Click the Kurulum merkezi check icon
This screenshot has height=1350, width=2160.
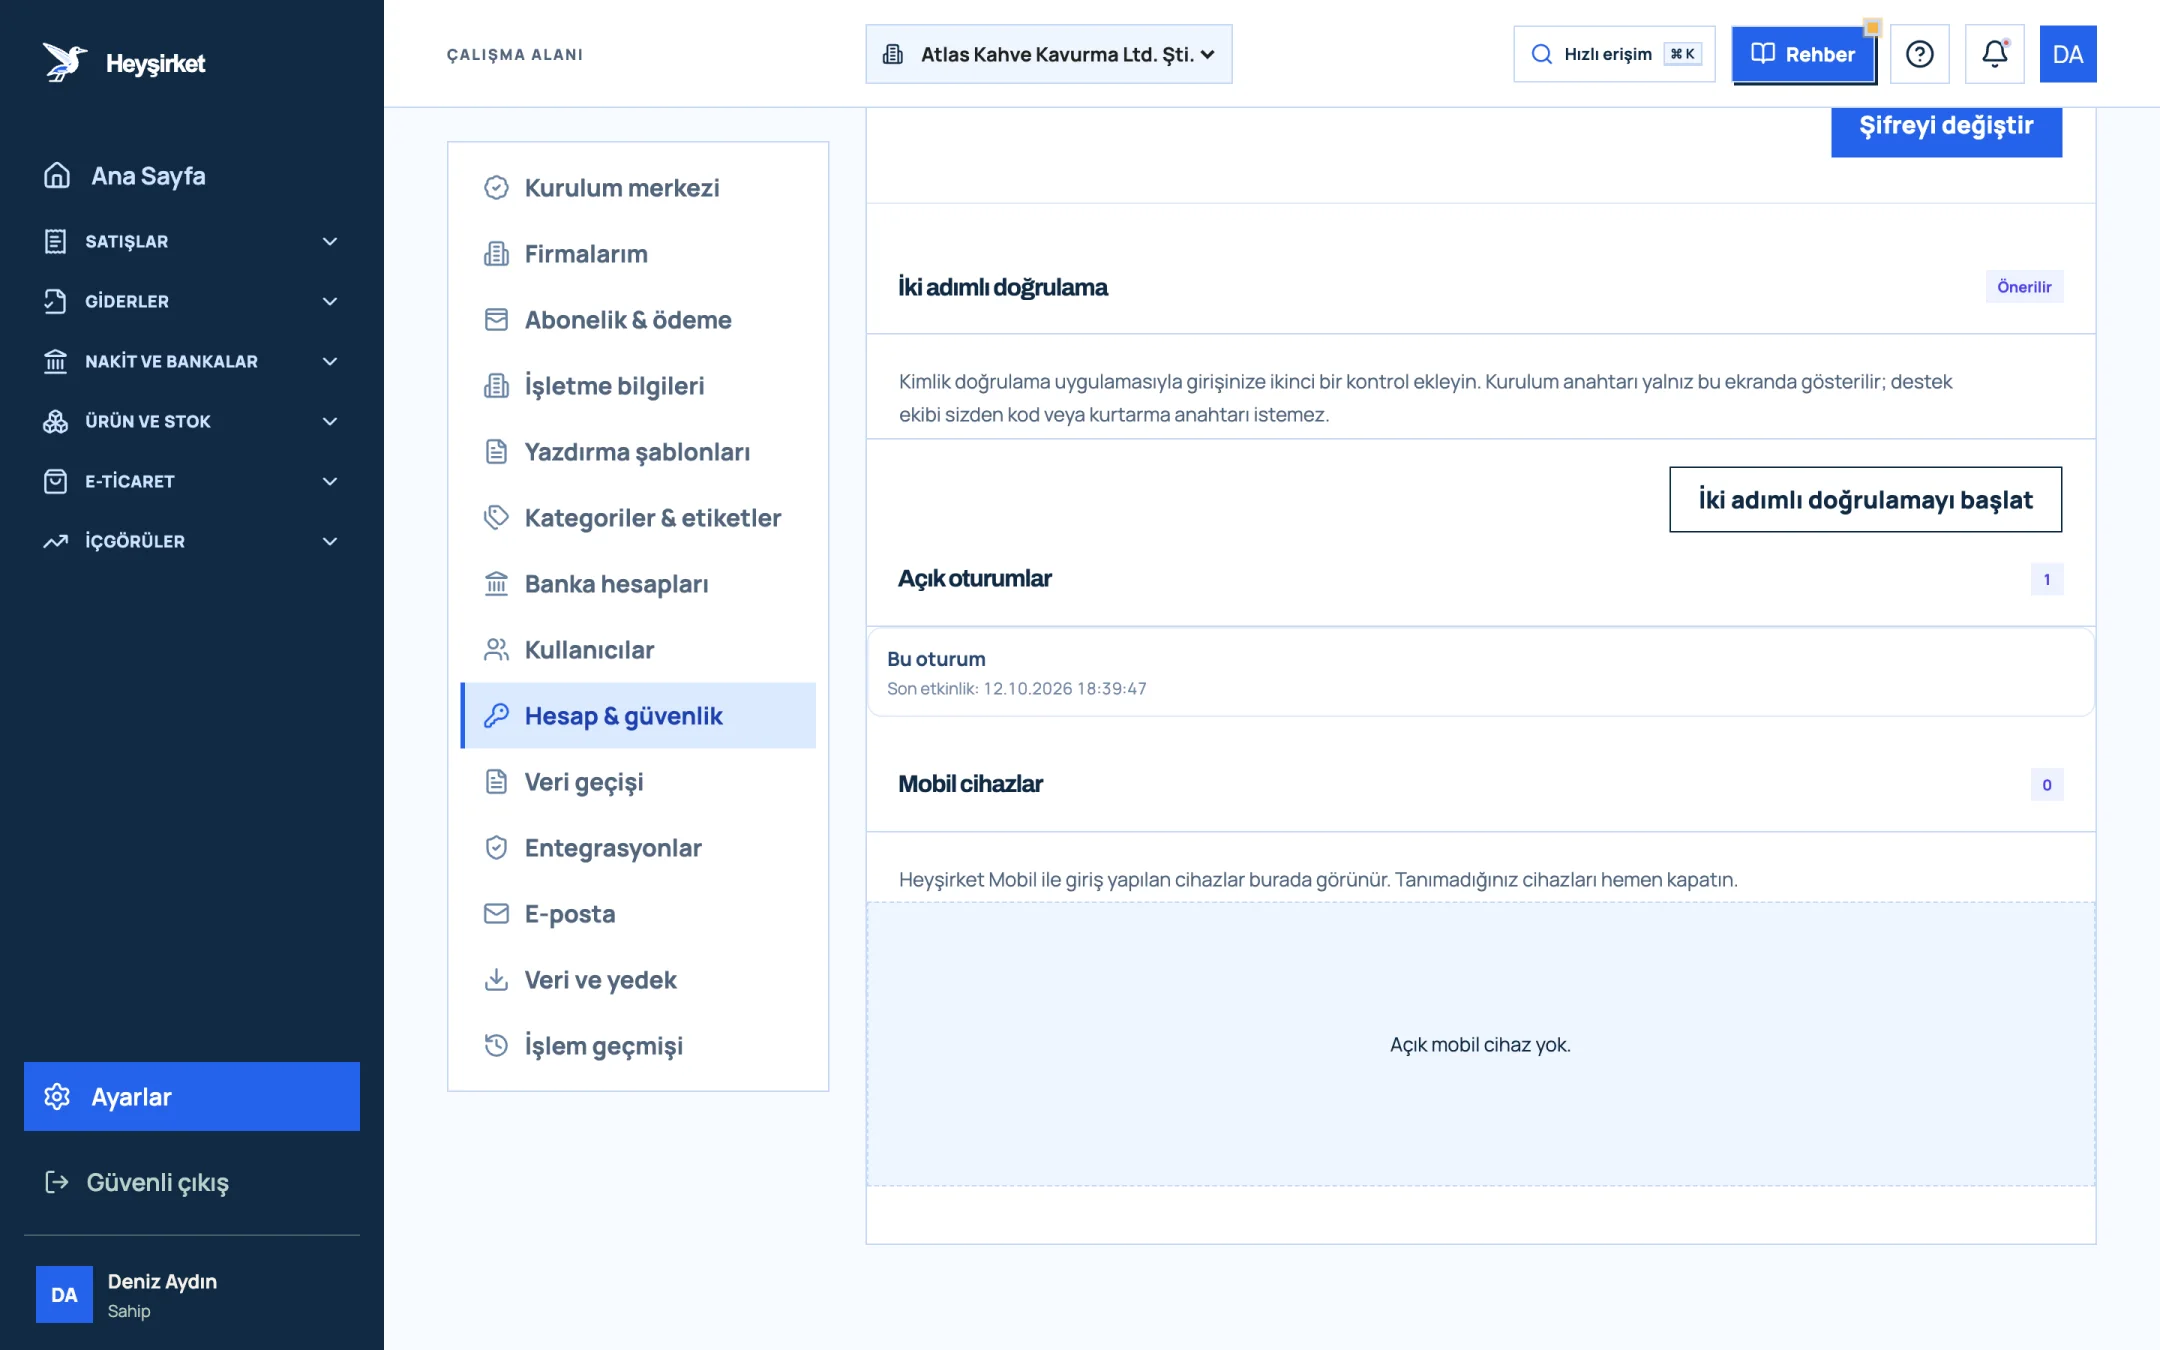coord(496,187)
